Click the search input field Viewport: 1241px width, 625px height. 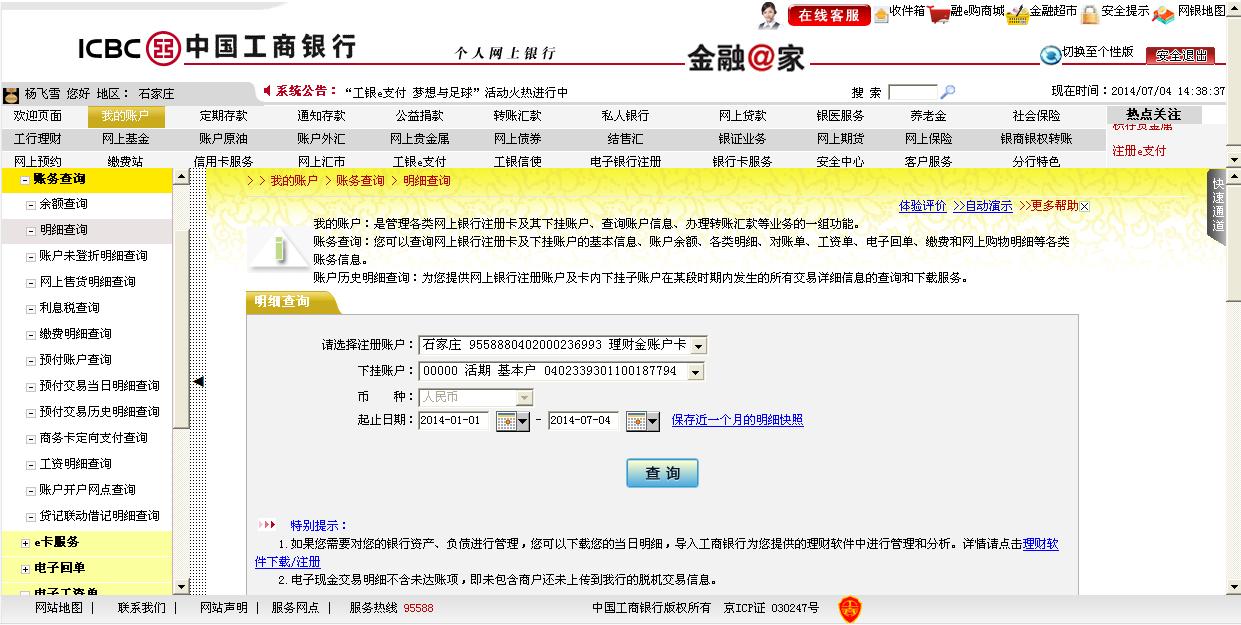[x=912, y=92]
